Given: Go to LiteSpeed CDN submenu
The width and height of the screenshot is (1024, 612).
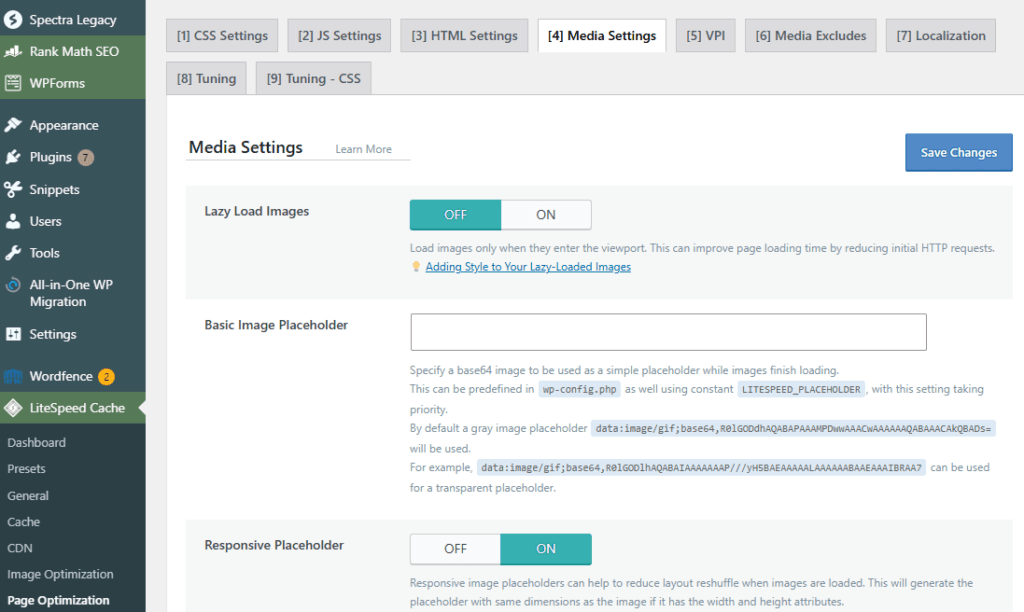Looking at the screenshot, I should [20, 547].
